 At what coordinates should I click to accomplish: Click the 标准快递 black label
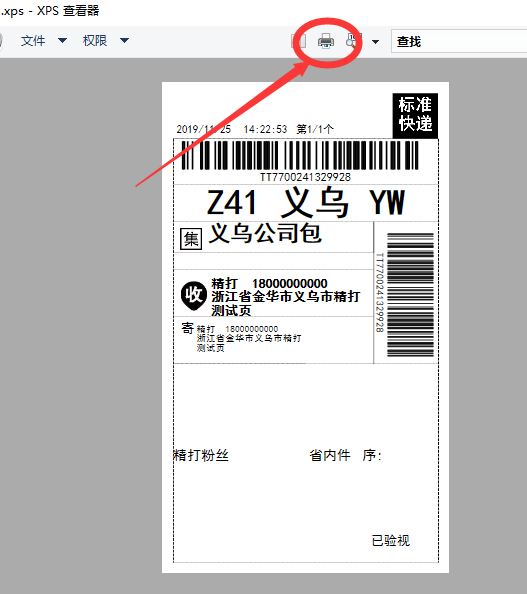pyautogui.click(x=415, y=115)
